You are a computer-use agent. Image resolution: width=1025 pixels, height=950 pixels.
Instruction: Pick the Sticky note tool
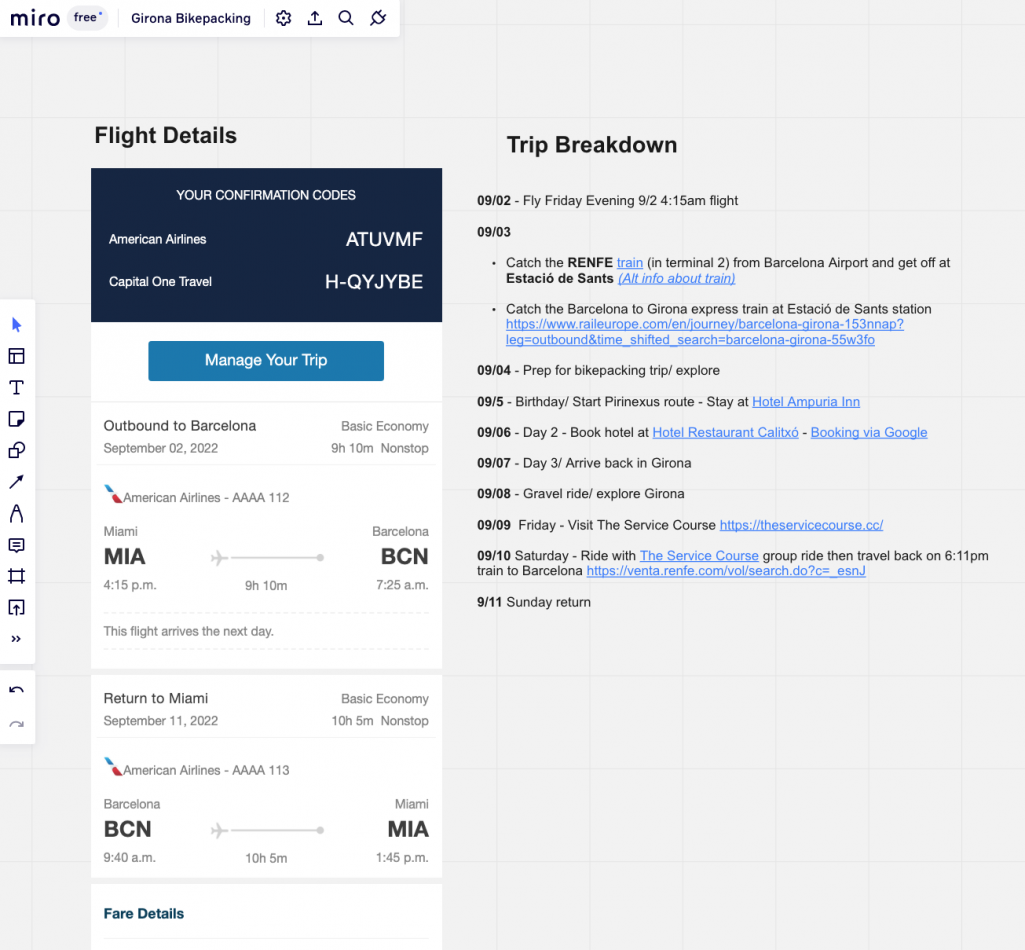(17, 419)
